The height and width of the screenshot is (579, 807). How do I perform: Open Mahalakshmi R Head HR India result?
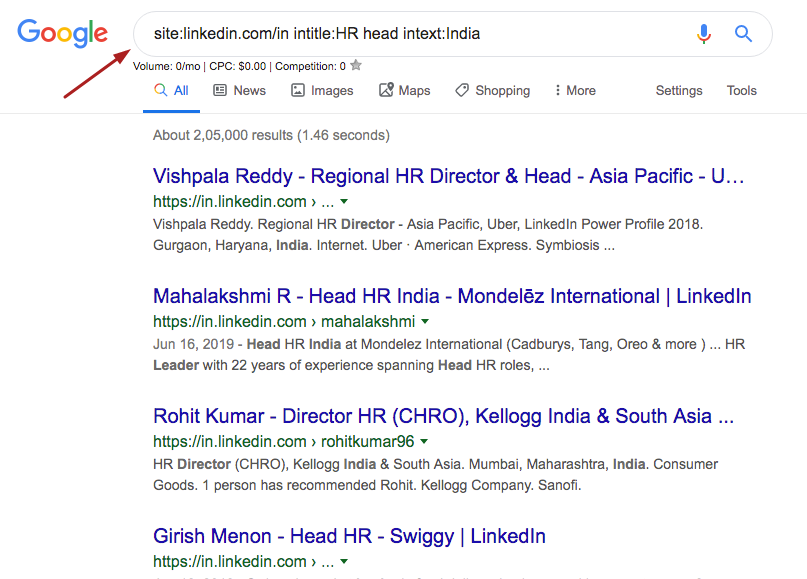[x=452, y=296]
